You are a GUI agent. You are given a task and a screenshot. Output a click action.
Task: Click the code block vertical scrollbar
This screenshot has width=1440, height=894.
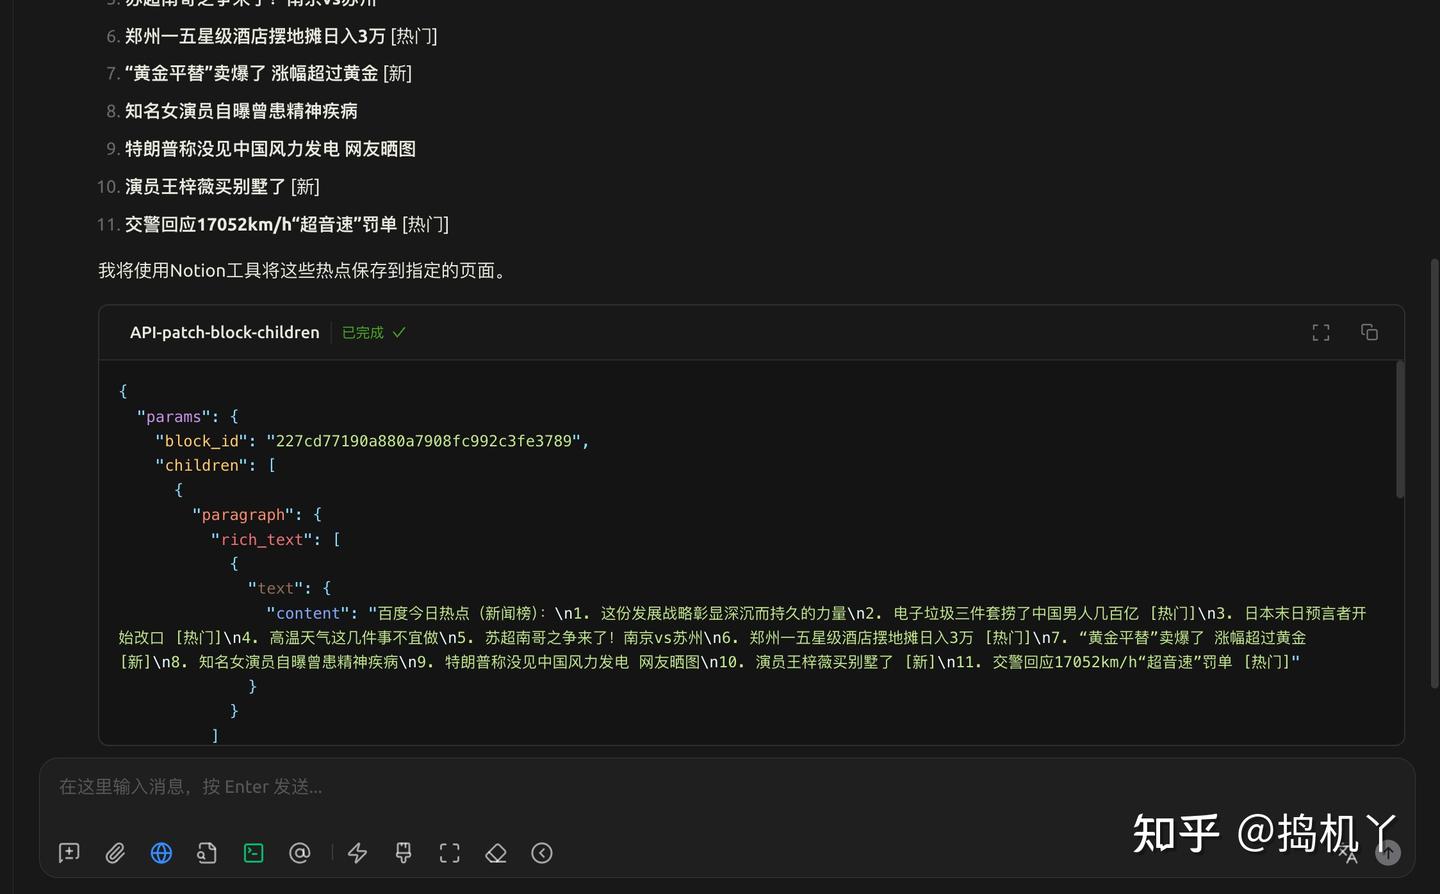(1400, 429)
